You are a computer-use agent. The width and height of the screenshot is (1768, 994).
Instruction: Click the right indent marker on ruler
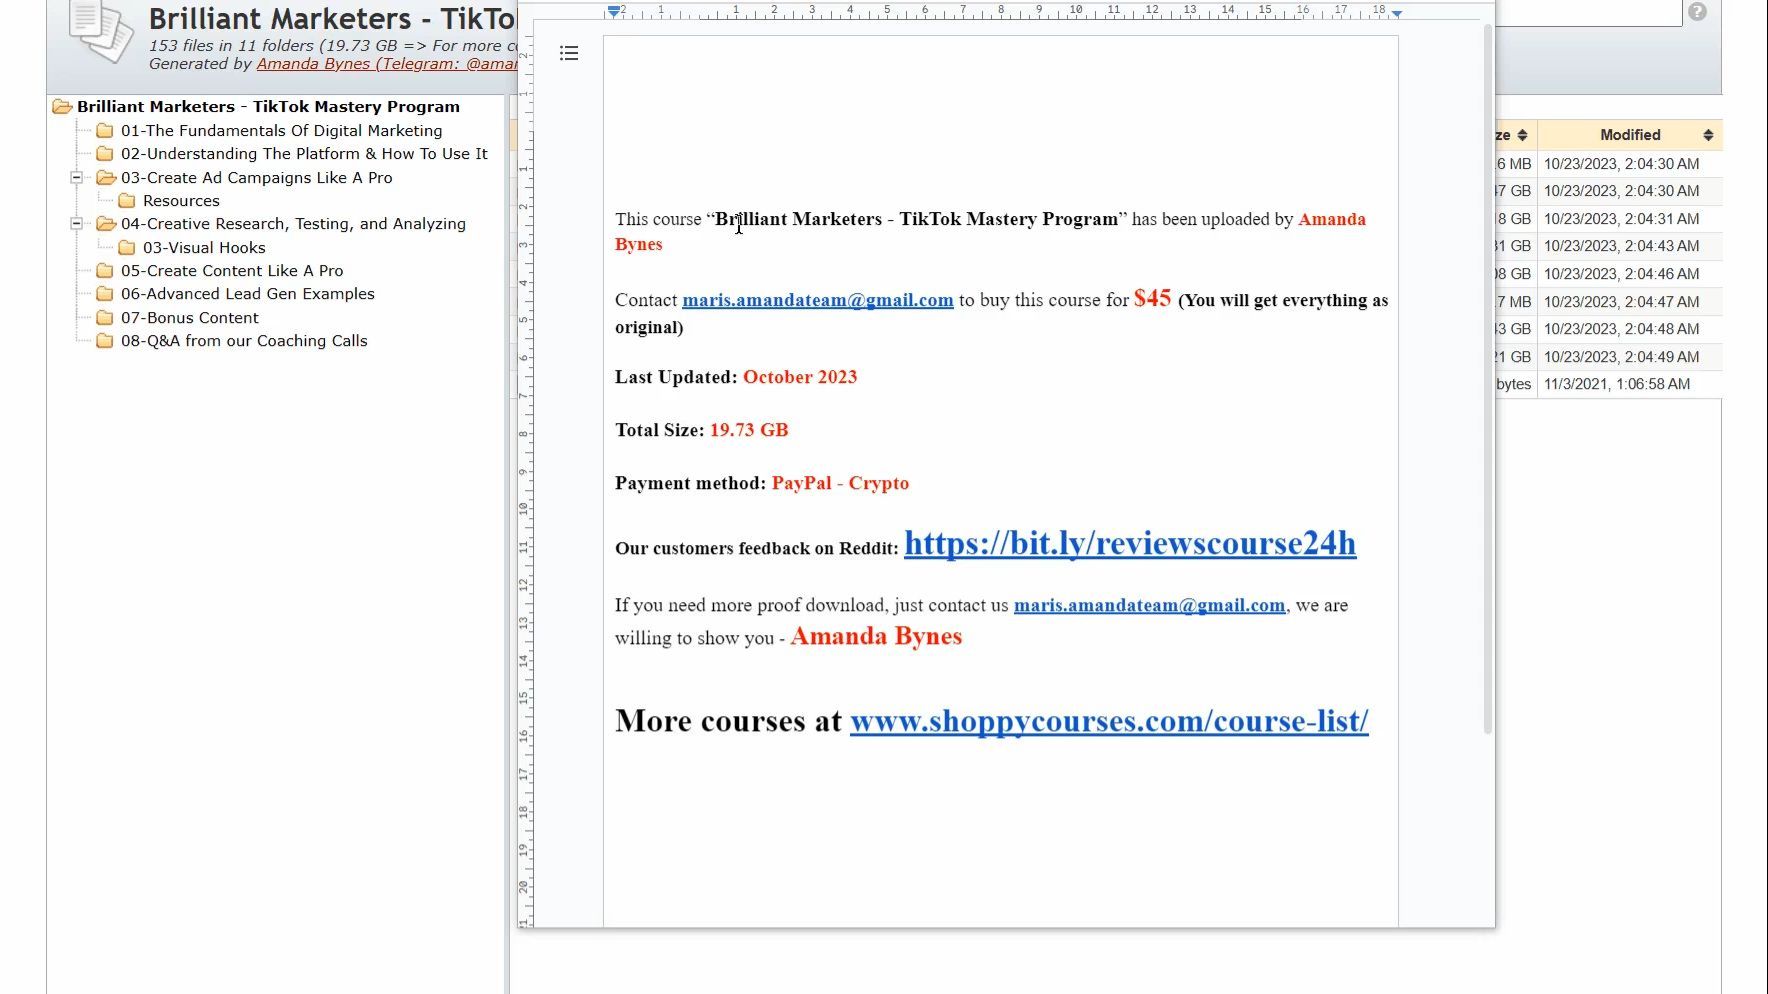[x=1397, y=13]
